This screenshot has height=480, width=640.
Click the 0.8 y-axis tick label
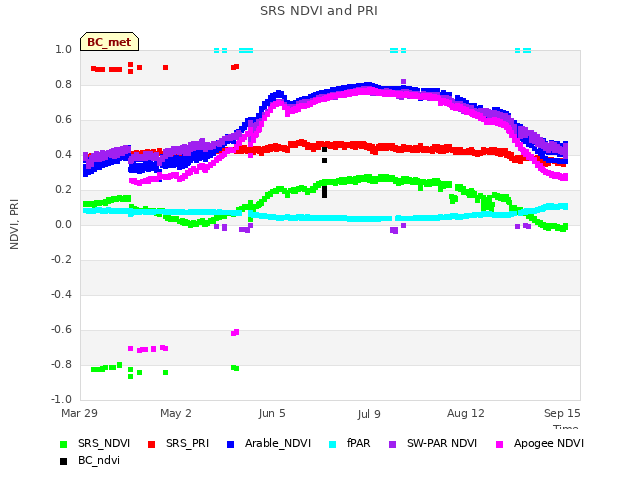[64, 85]
